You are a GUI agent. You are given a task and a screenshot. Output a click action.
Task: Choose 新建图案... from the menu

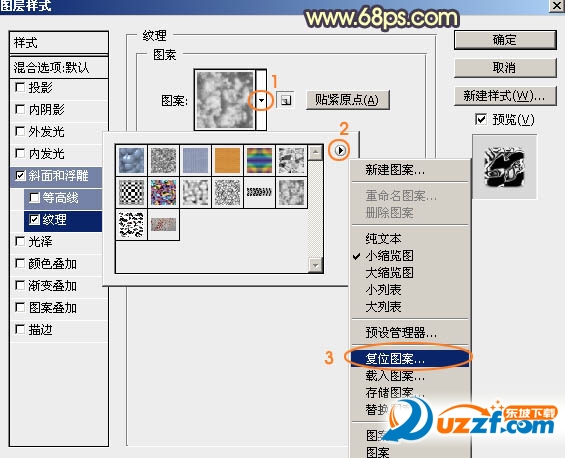[410, 169]
